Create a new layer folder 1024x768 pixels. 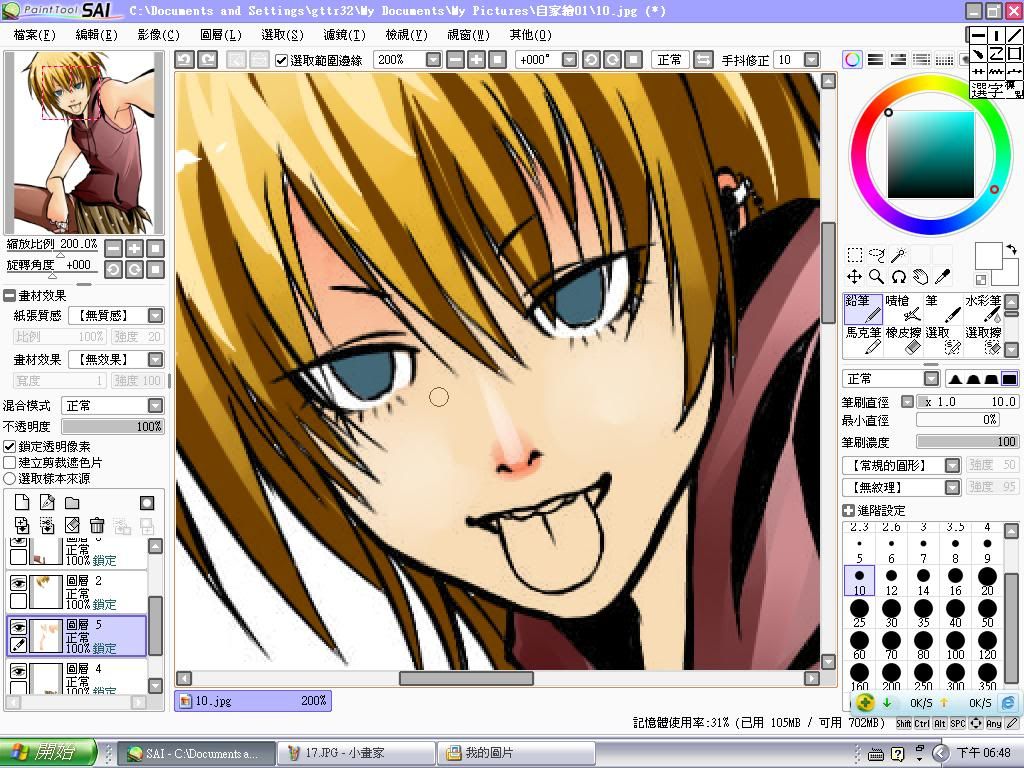(72, 502)
